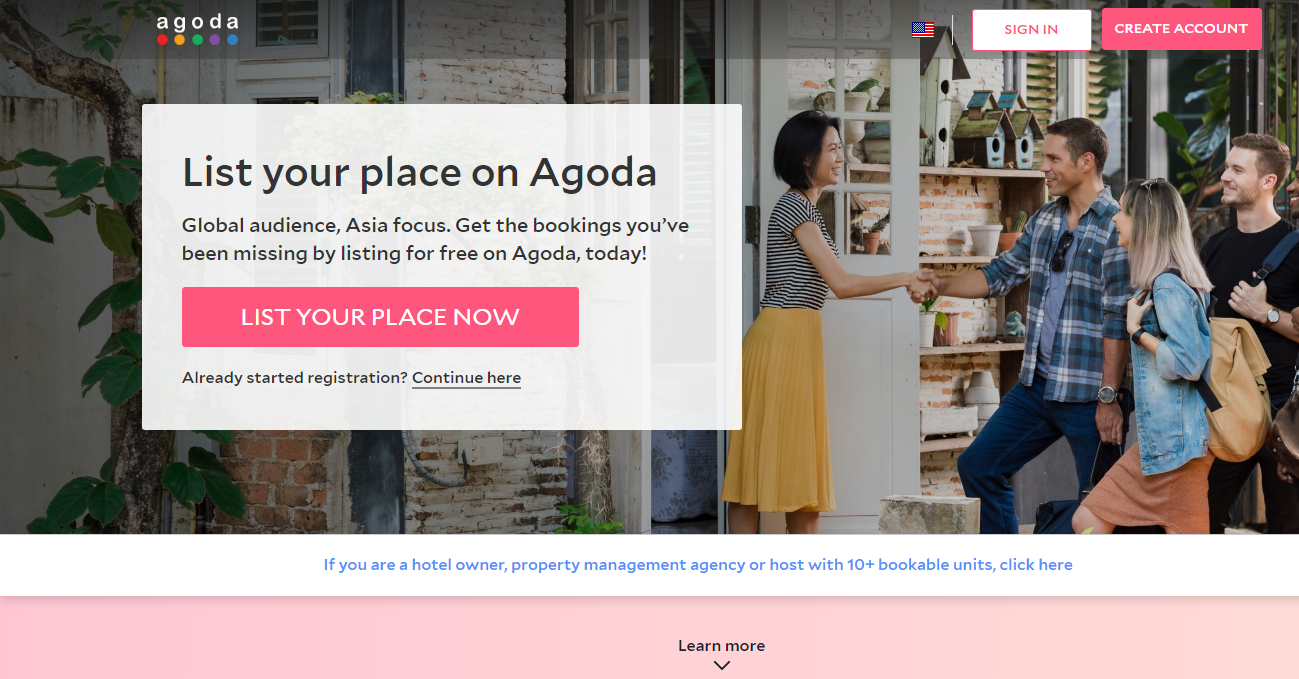
Task: Click the blue dot in agoda logo
Action: click(232, 40)
